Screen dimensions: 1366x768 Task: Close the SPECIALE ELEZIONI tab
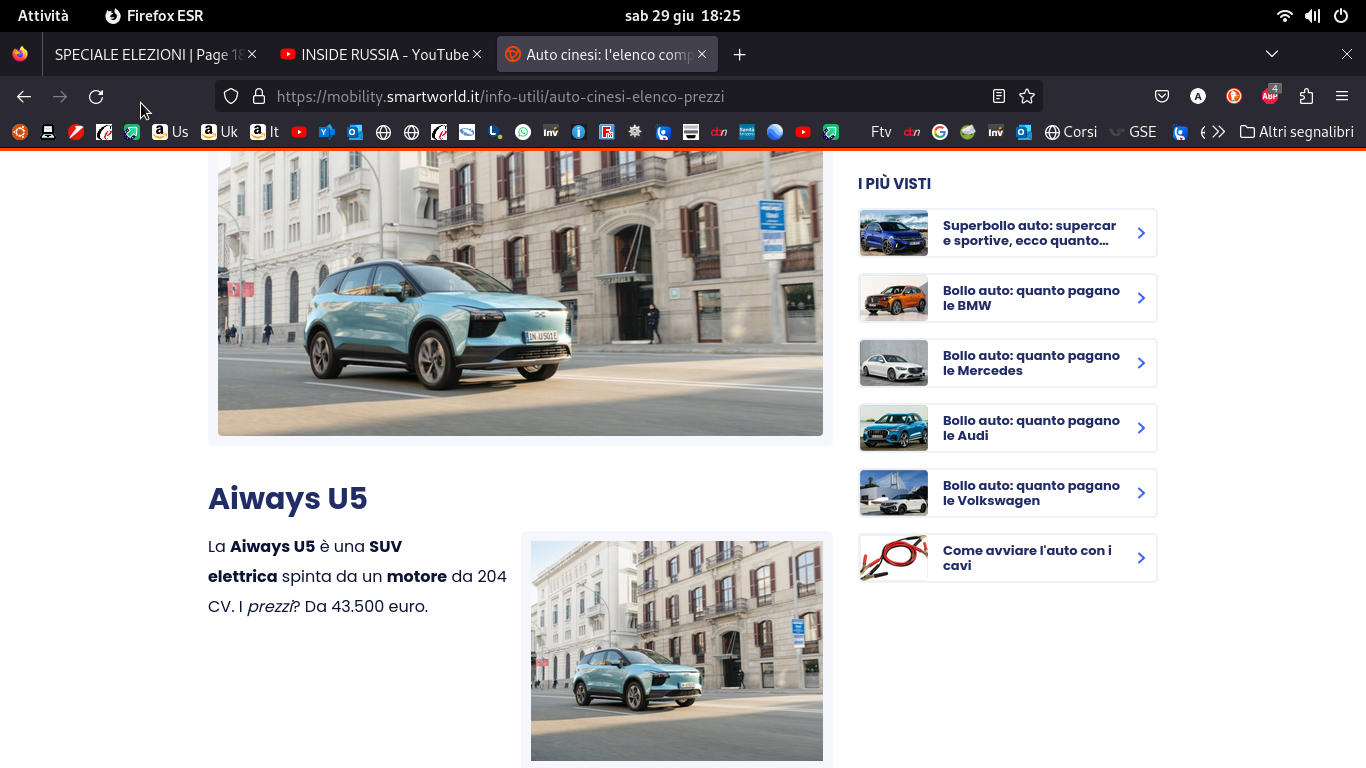tap(252, 54)
